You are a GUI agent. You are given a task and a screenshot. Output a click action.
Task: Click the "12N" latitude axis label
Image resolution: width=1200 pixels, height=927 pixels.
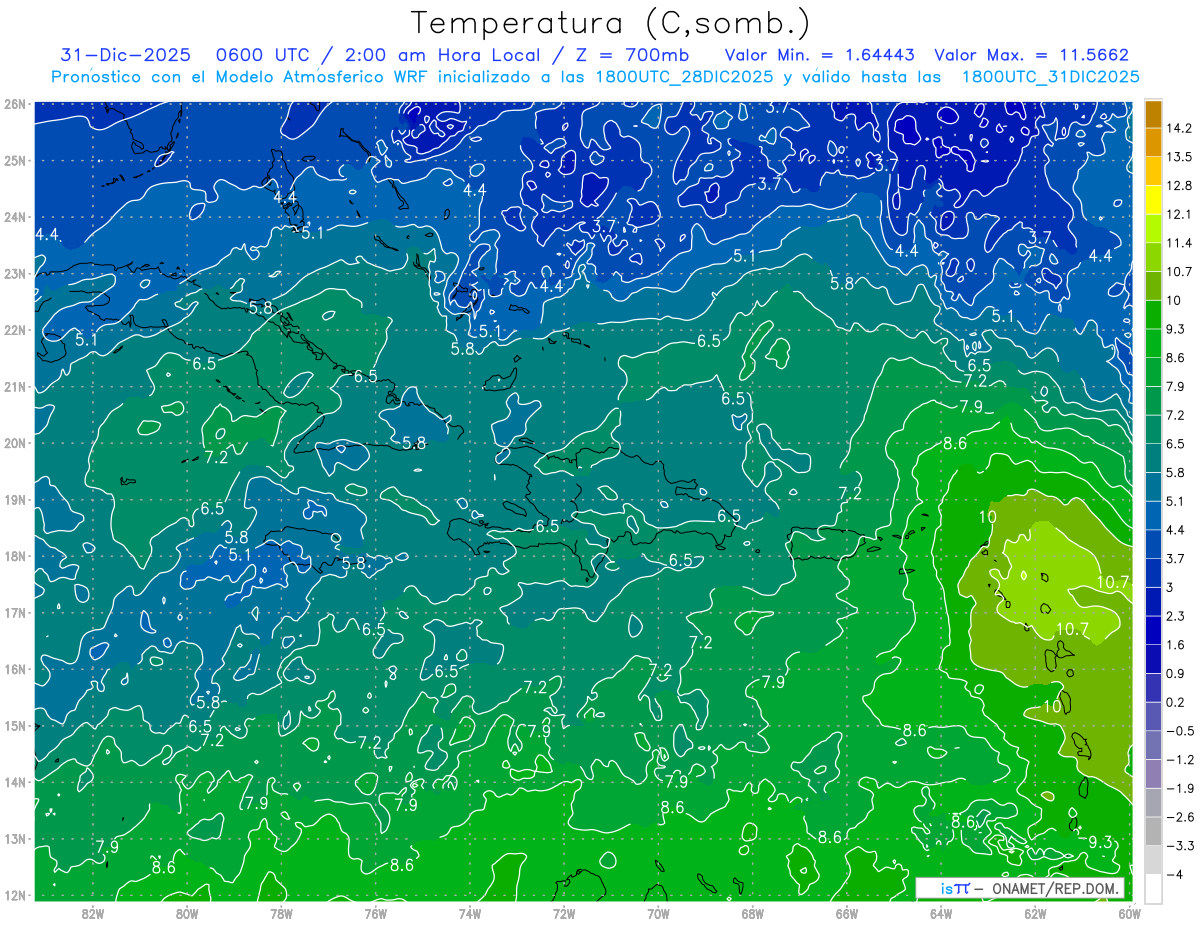point(15,895)
